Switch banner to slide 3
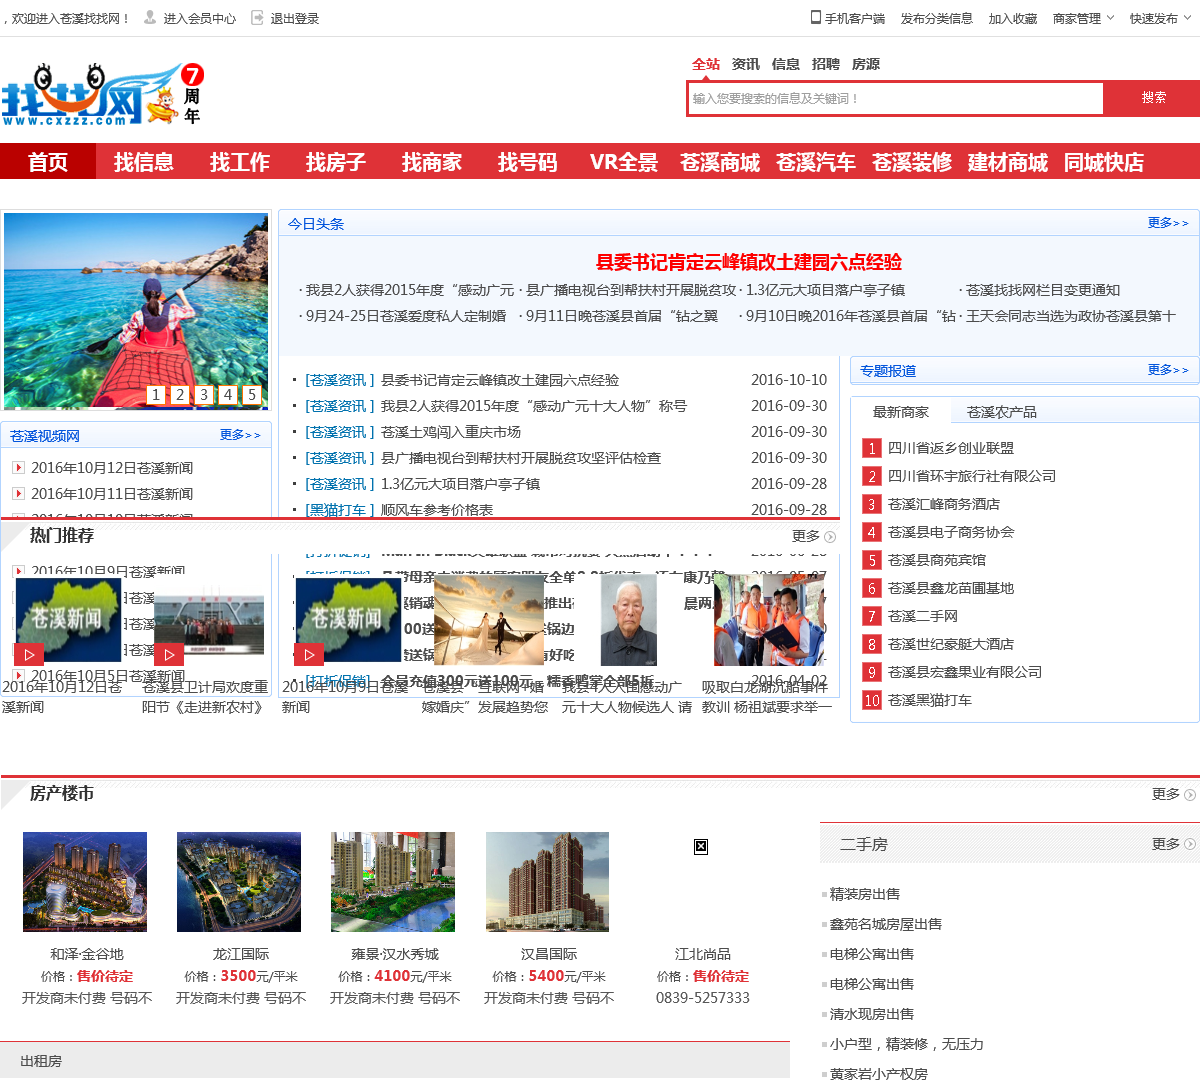The width and height of the screenshot is (1200, 1091). [204, 395]
